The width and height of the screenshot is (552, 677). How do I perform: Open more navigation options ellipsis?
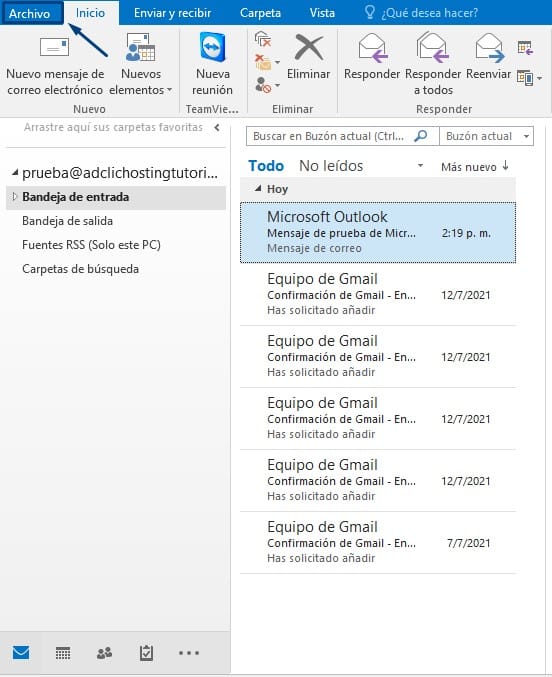(189, 653)
